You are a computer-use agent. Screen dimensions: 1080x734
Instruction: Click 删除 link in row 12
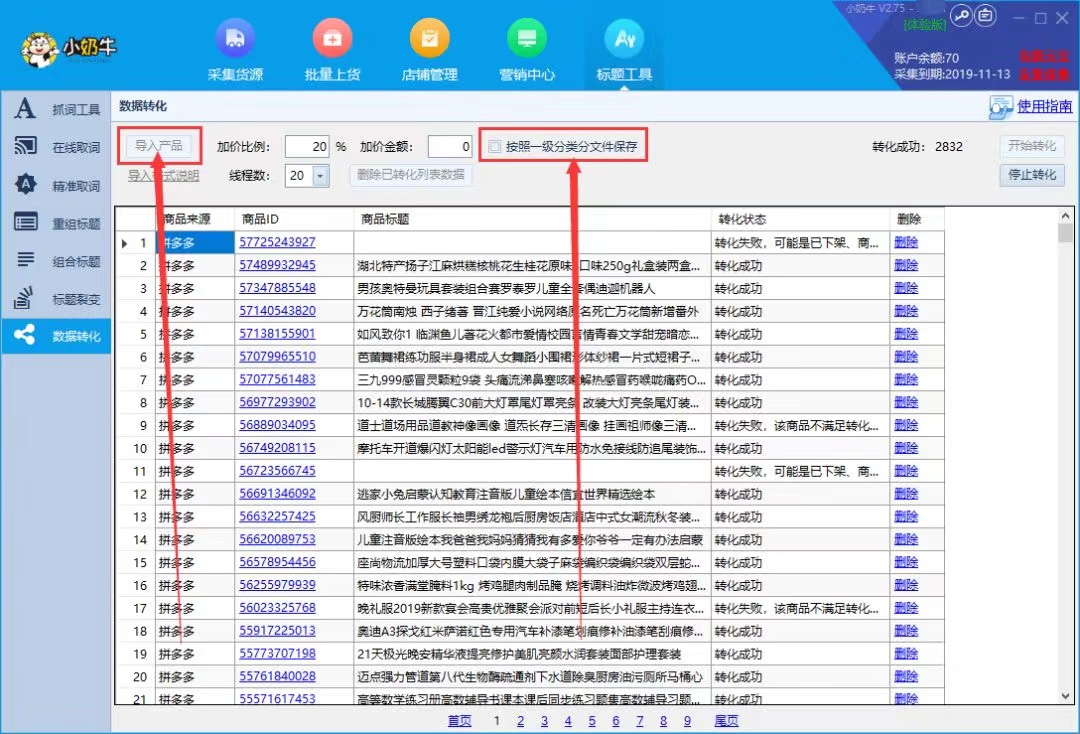pos(906,494)
